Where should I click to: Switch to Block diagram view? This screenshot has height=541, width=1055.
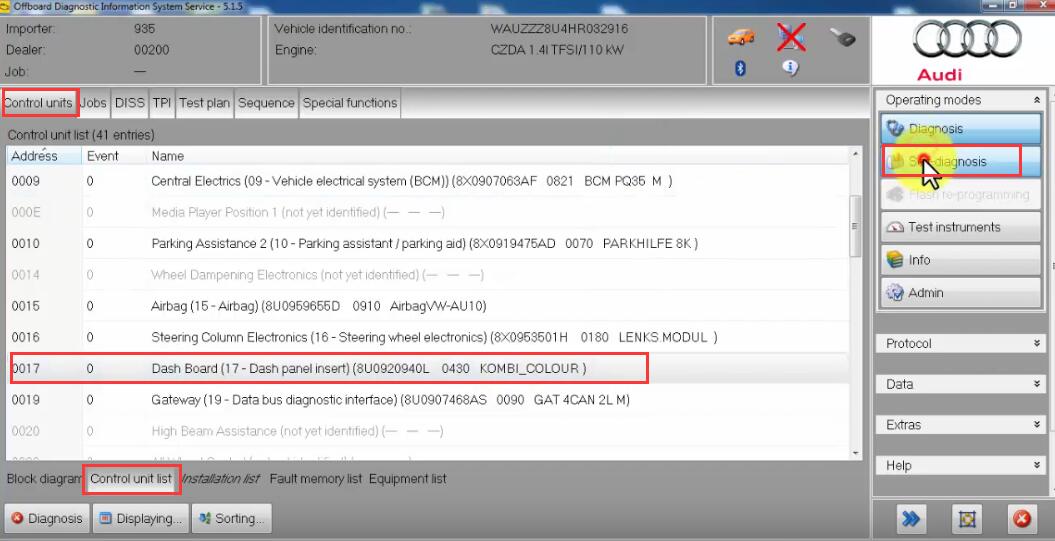pos(43,479)
